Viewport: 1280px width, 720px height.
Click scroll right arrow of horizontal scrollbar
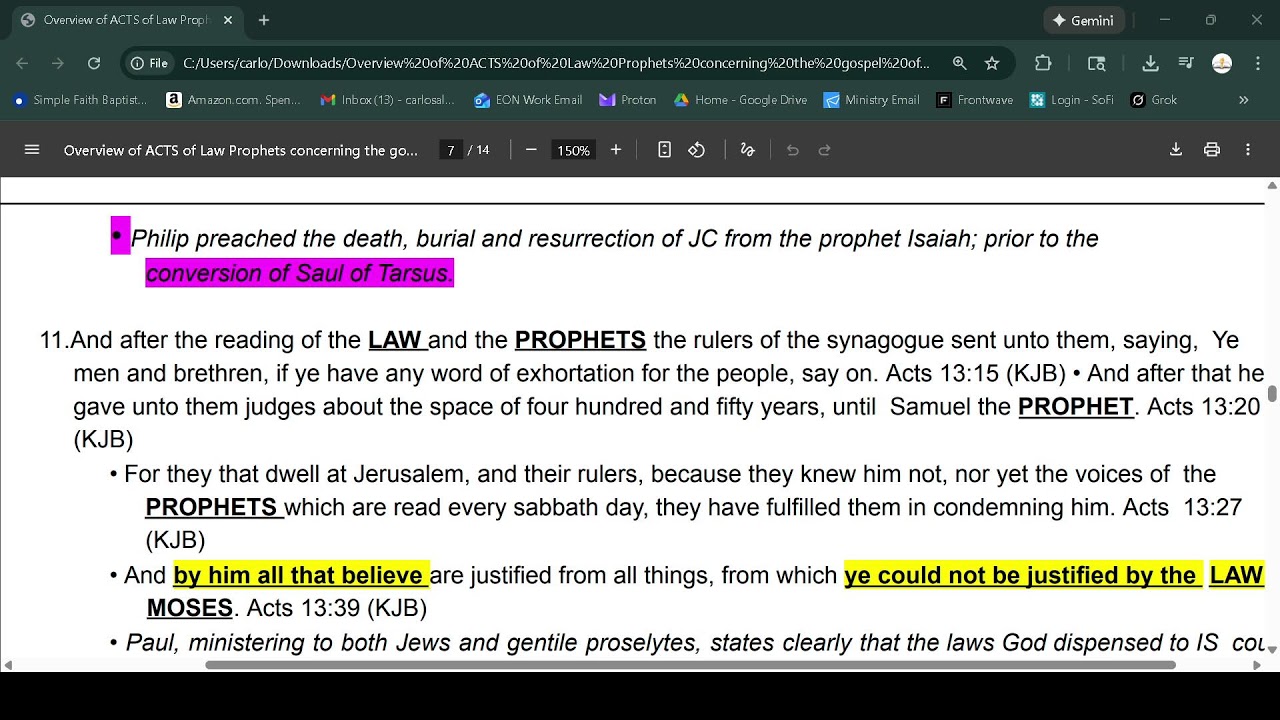[1257, 665]
